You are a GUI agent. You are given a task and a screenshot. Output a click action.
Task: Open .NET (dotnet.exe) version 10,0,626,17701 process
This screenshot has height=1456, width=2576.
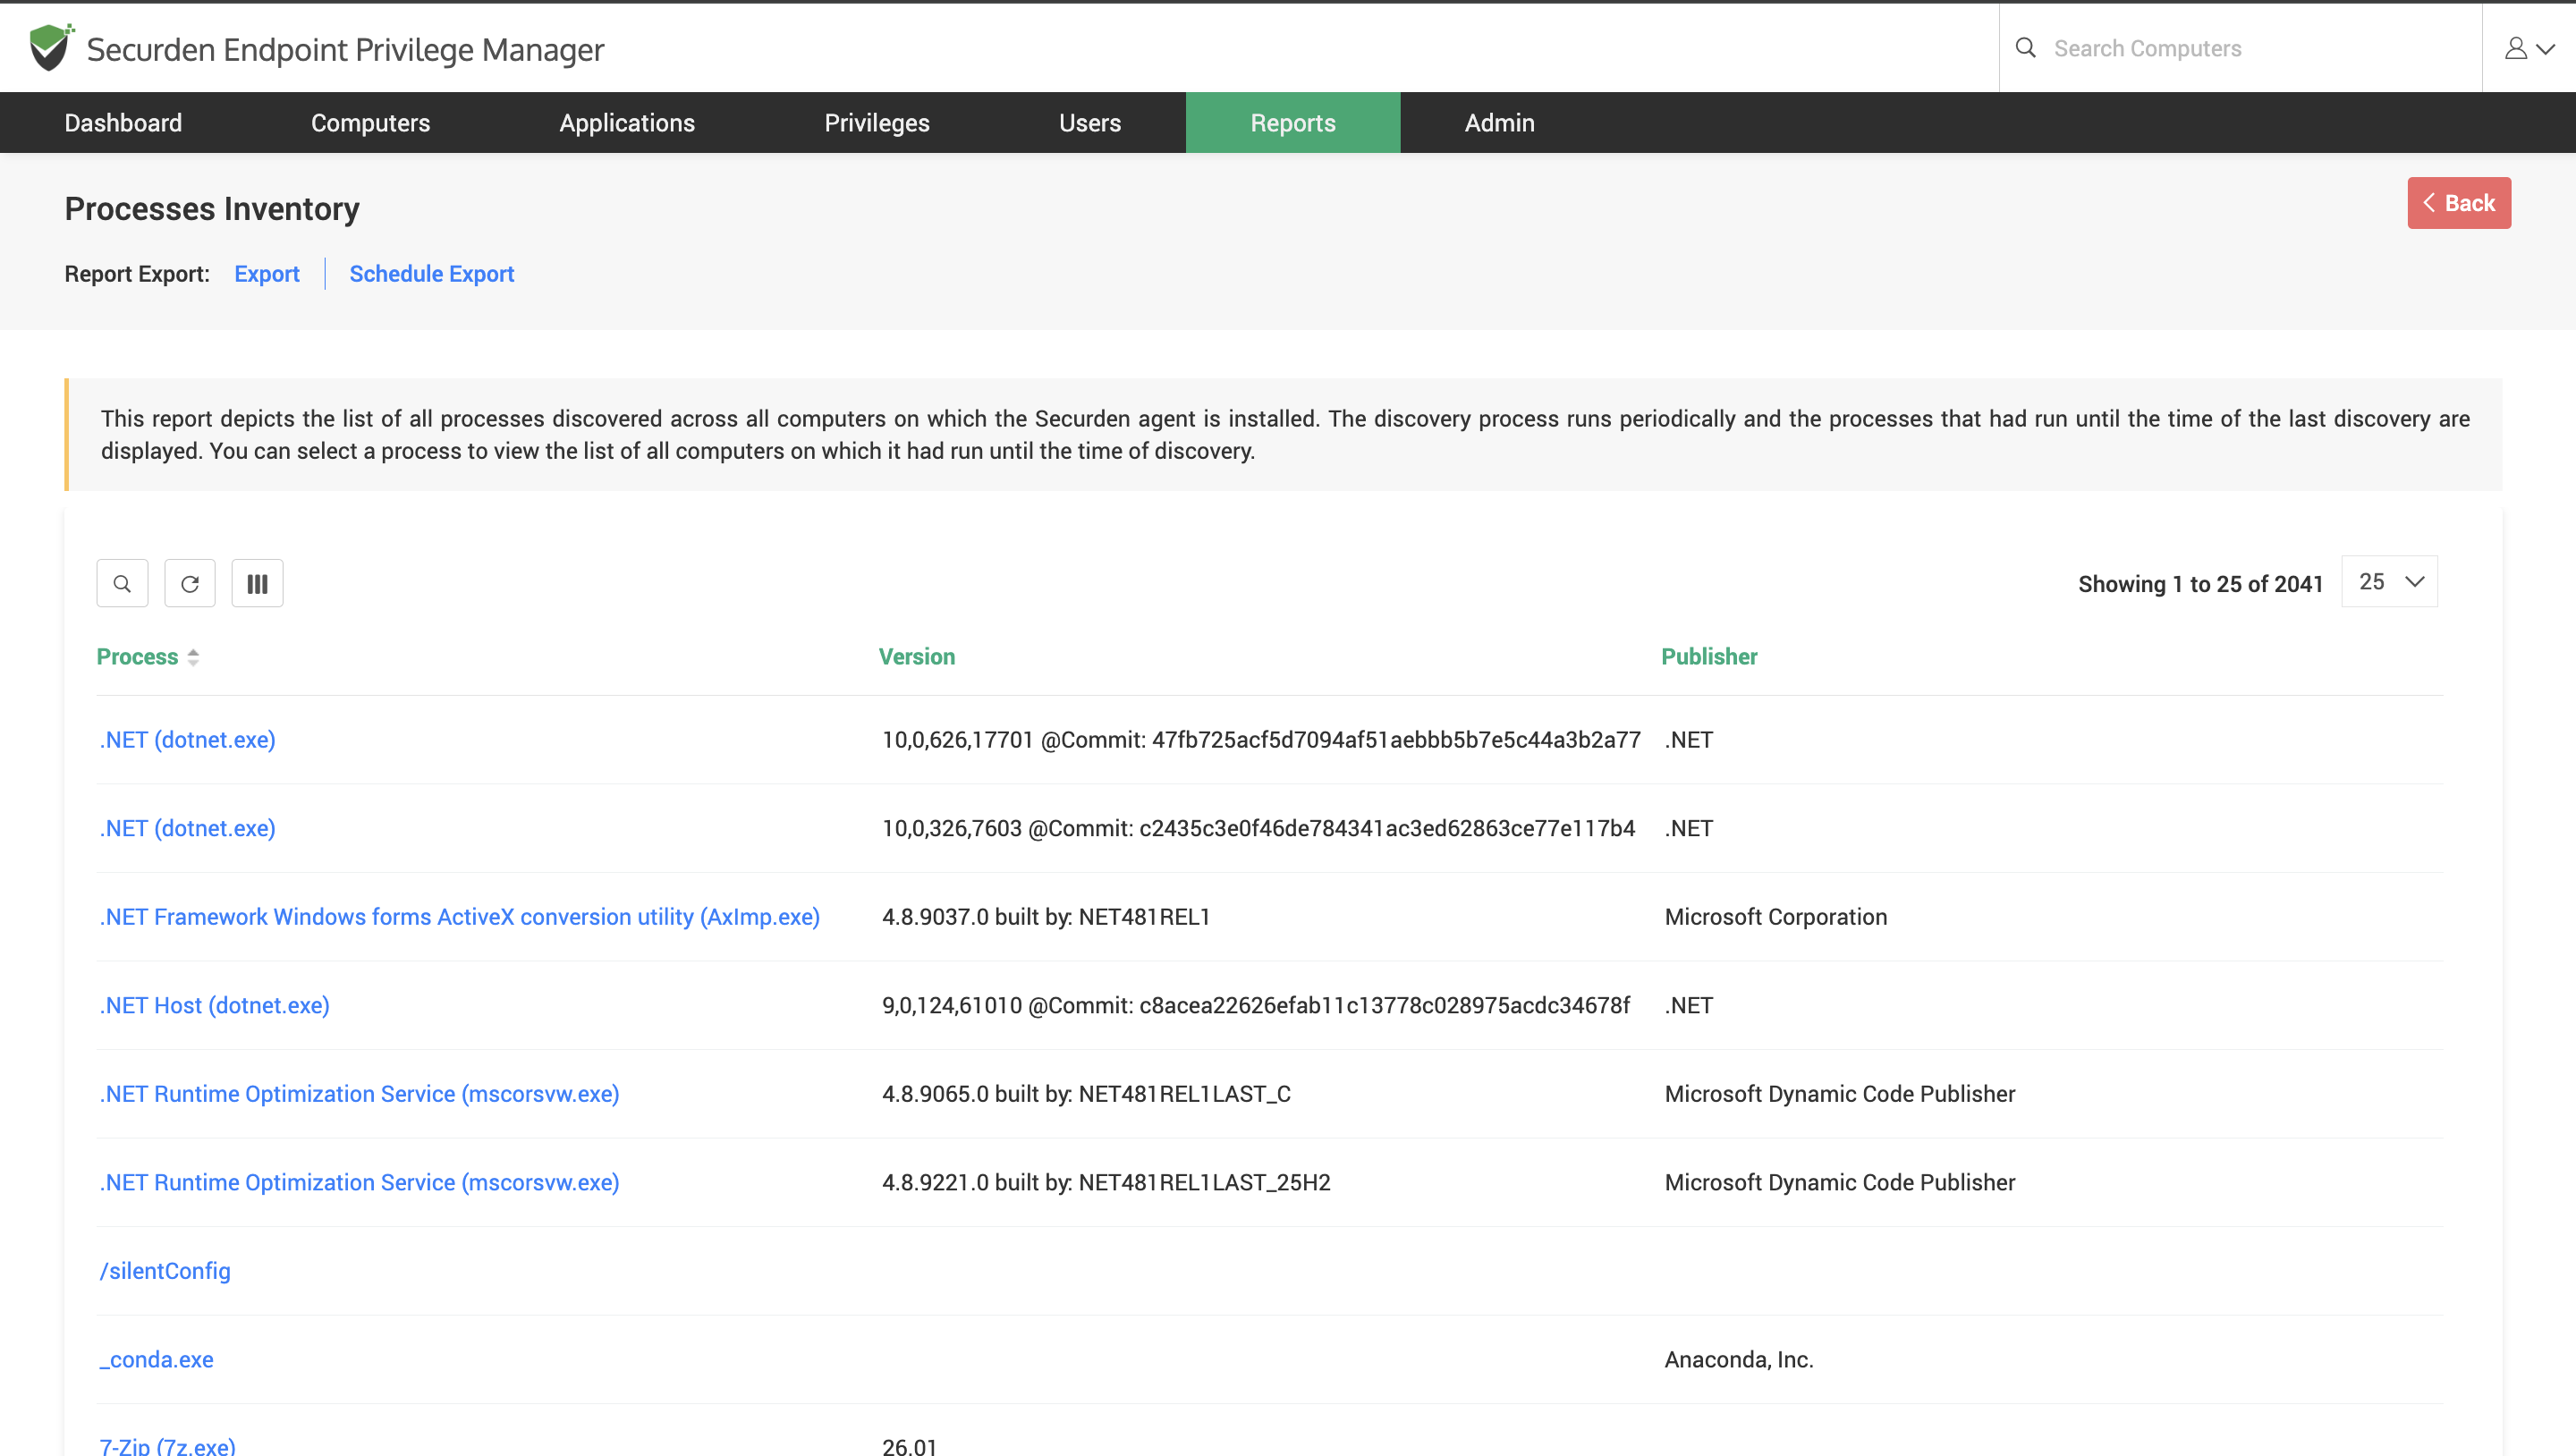(x=188, y=740)
